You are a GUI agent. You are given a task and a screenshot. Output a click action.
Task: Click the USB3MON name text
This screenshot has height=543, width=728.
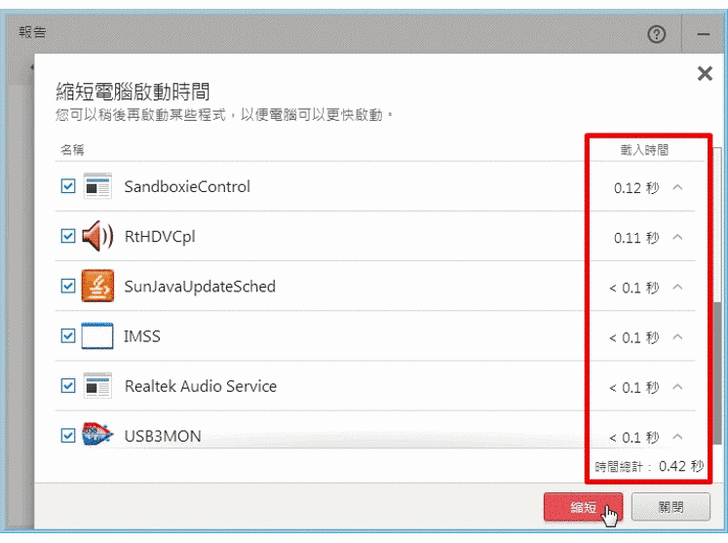click(162, 436)
